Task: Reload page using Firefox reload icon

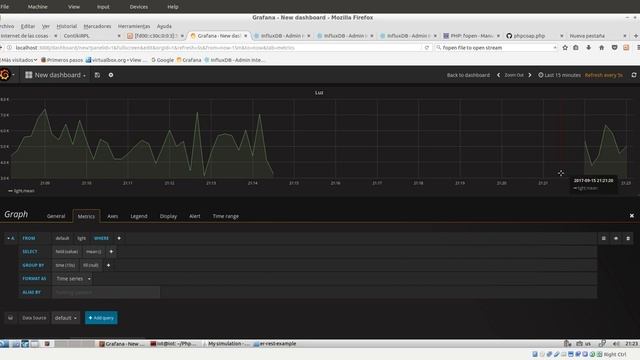Action: coord(427,48)
